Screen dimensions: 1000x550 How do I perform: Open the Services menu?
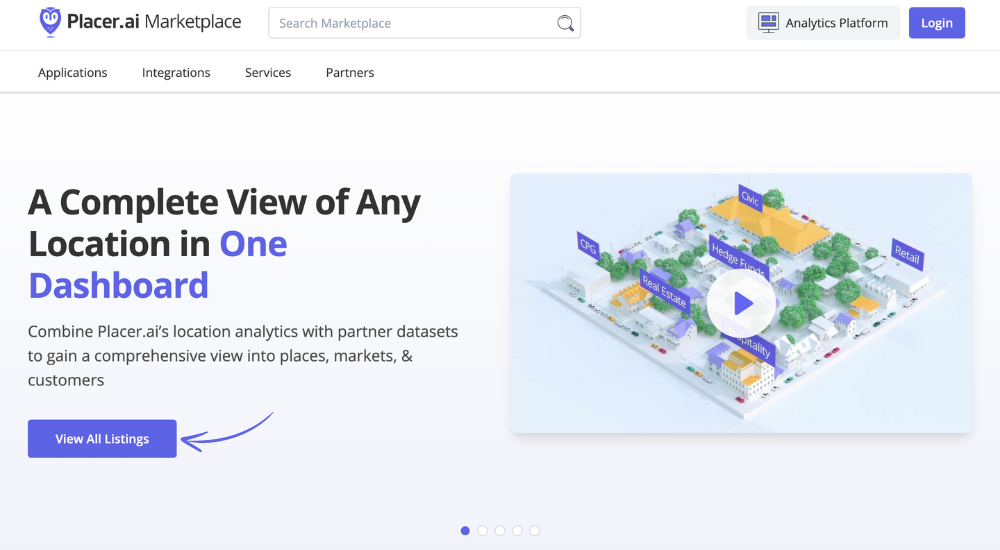(x=268, y=73)
